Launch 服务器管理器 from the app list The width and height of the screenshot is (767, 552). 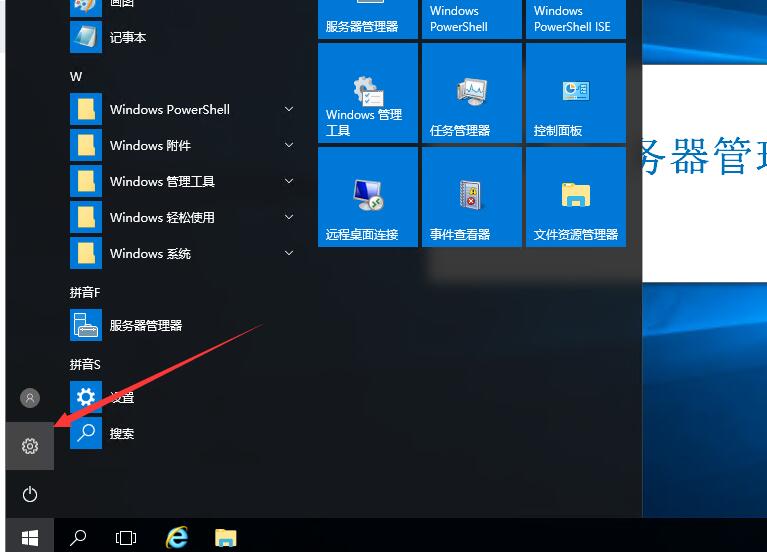click(183, 325)
